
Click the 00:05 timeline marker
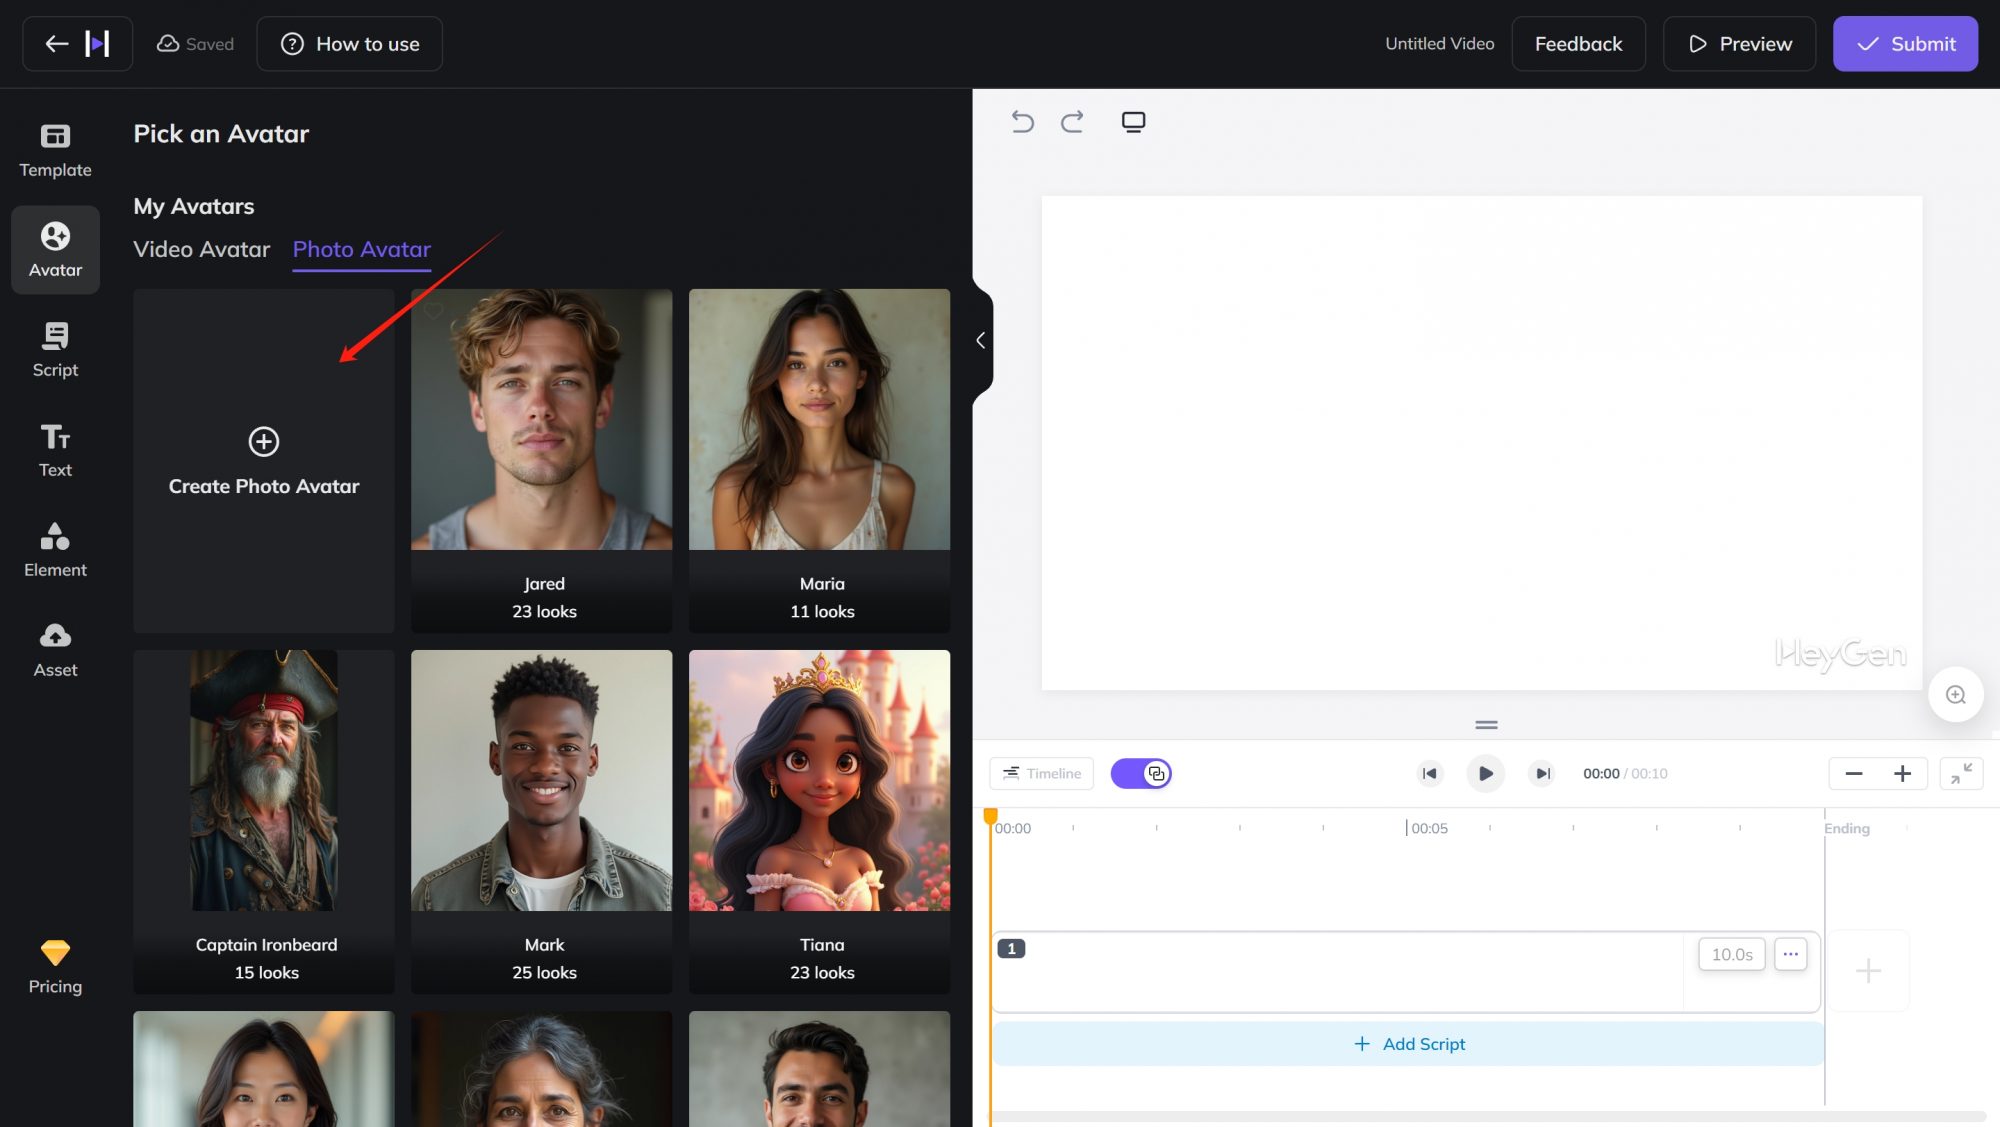[1428, 829]
